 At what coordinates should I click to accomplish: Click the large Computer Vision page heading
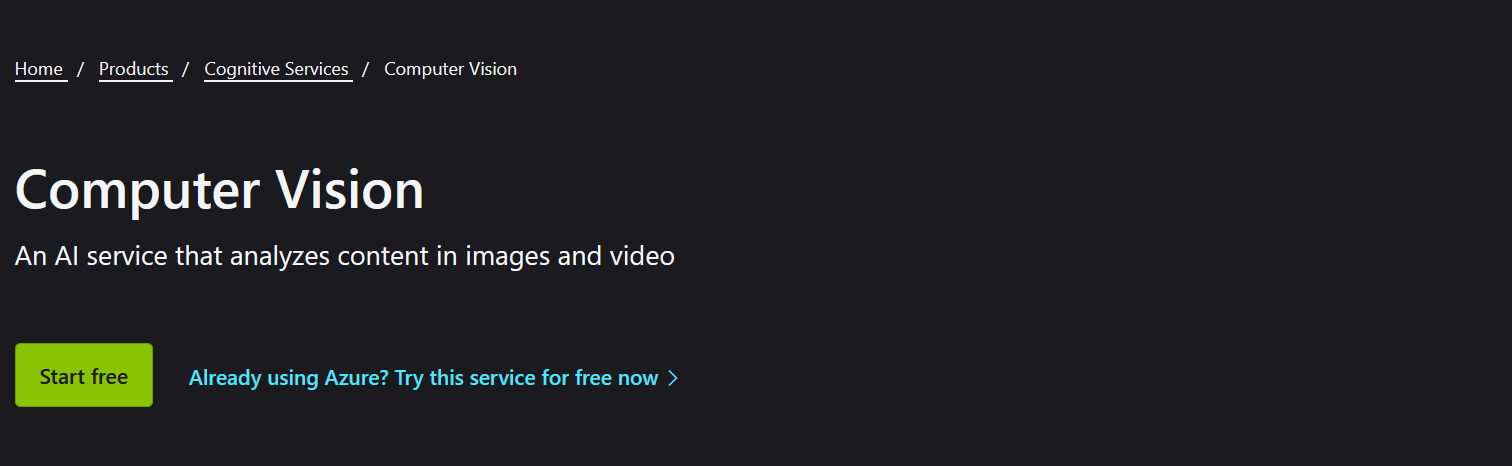(219, 190)
